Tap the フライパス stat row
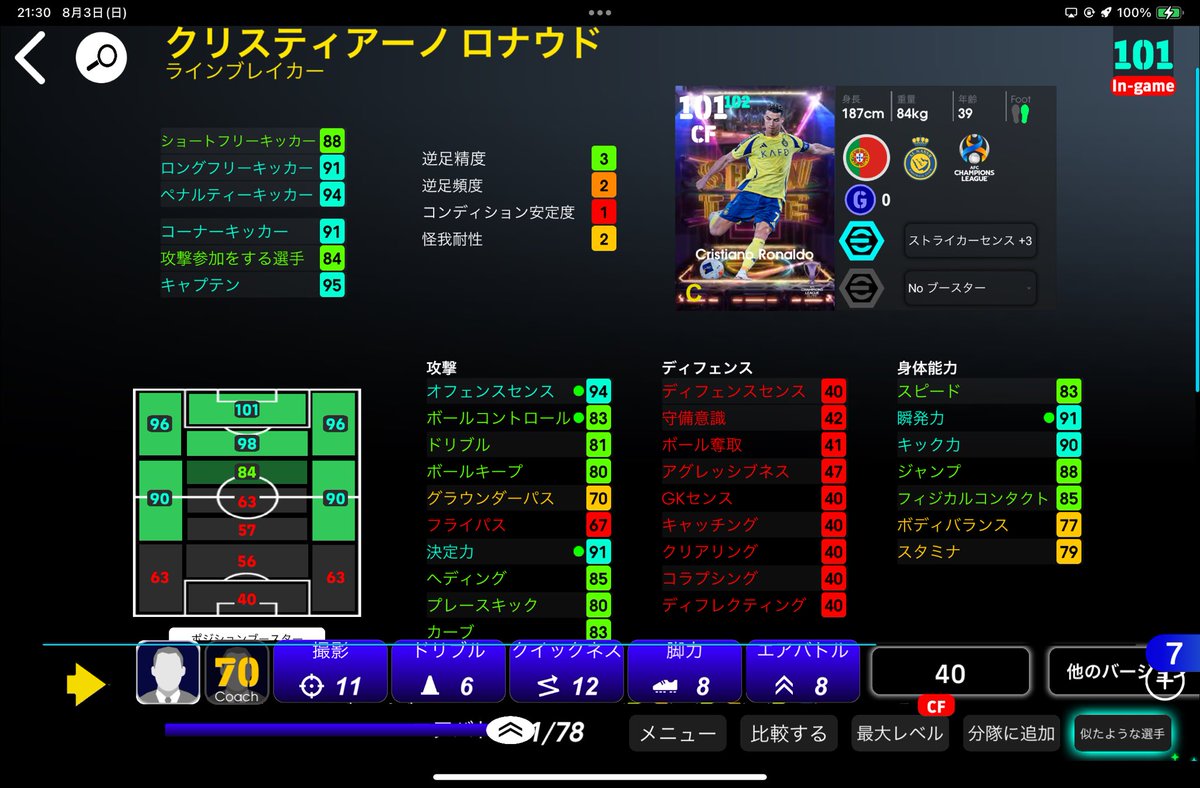 point(518,525)
